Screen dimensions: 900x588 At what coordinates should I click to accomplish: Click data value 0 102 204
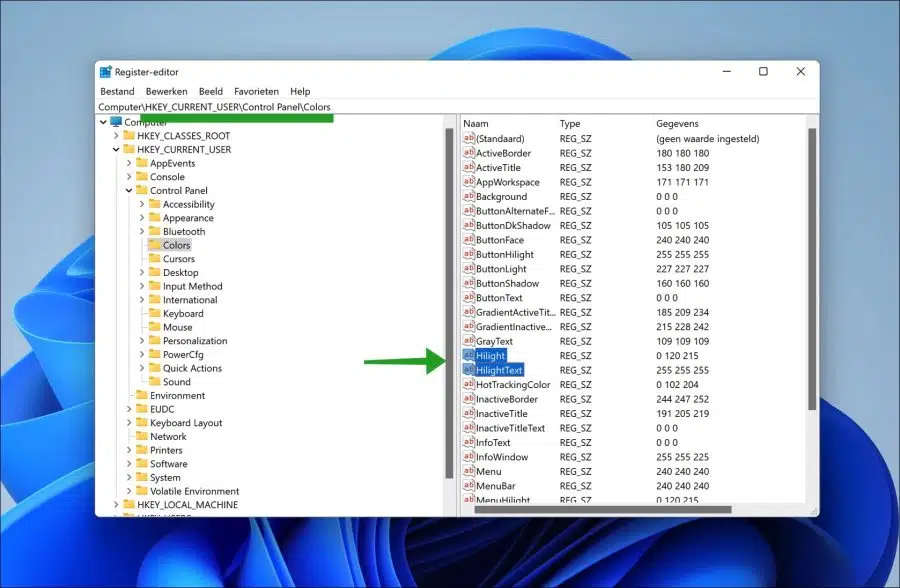(x=677, y=385)
